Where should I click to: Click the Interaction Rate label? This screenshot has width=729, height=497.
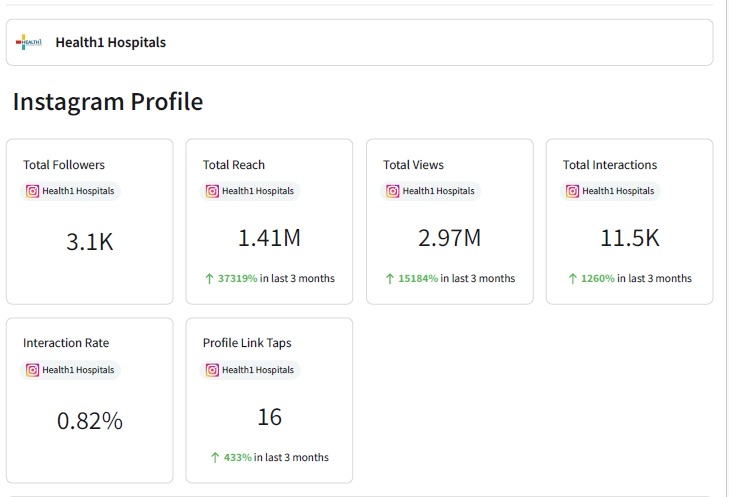click(x=66, y=343)
